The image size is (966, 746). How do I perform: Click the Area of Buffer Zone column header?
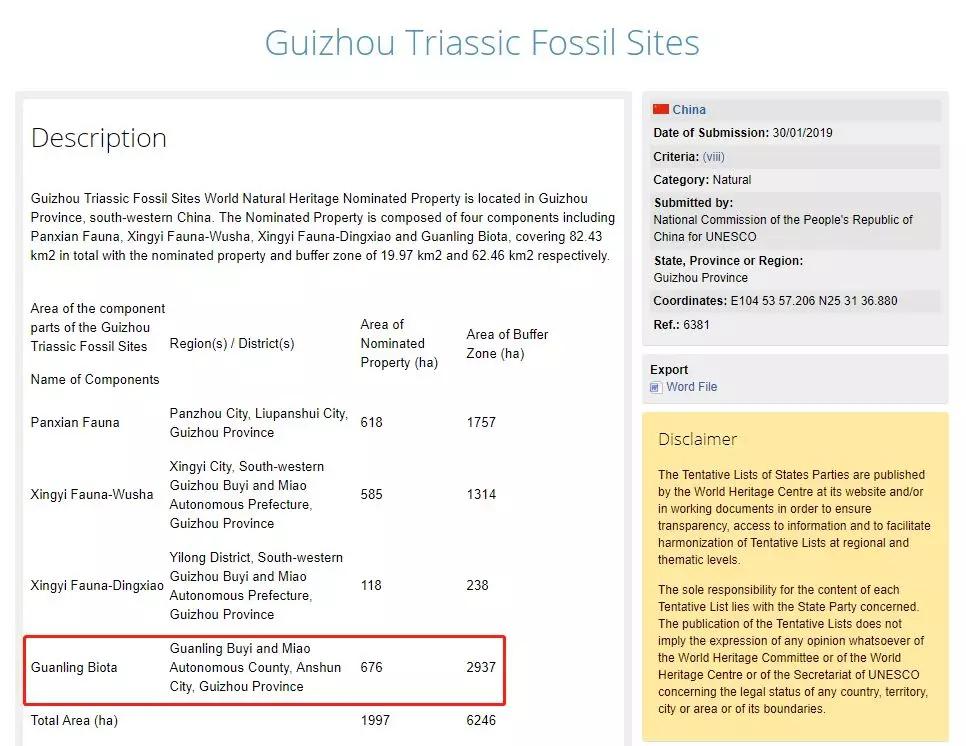[507, 344]
